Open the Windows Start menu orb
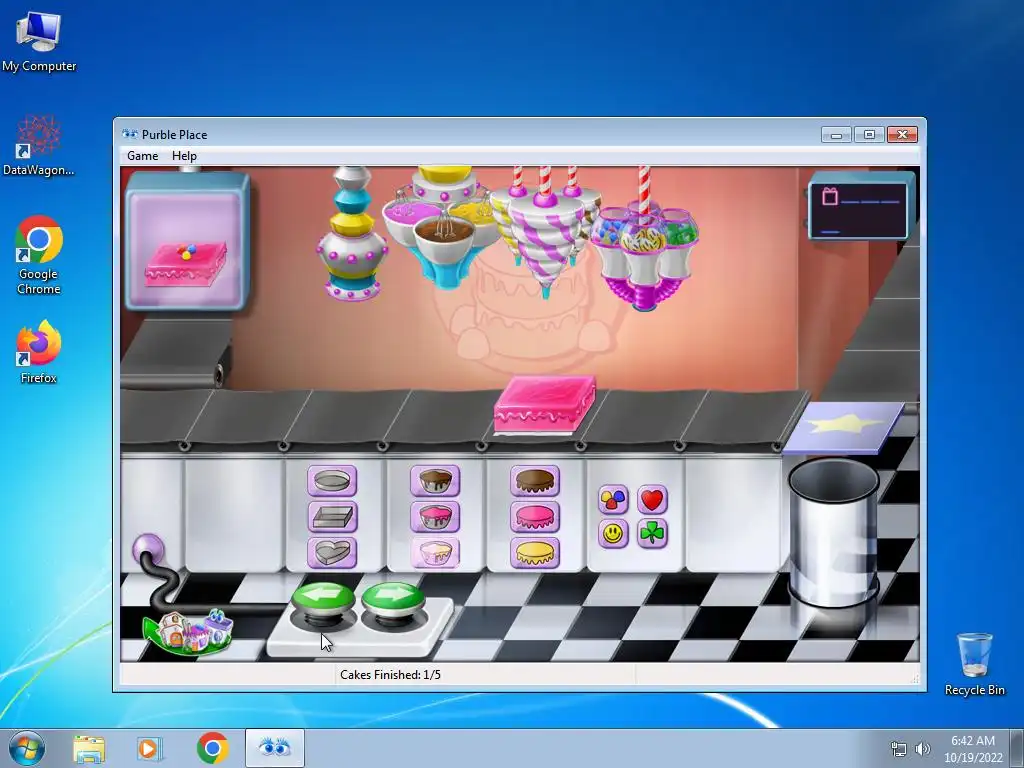Viewport: 1024px width, 768px height. tap(27, 748)
